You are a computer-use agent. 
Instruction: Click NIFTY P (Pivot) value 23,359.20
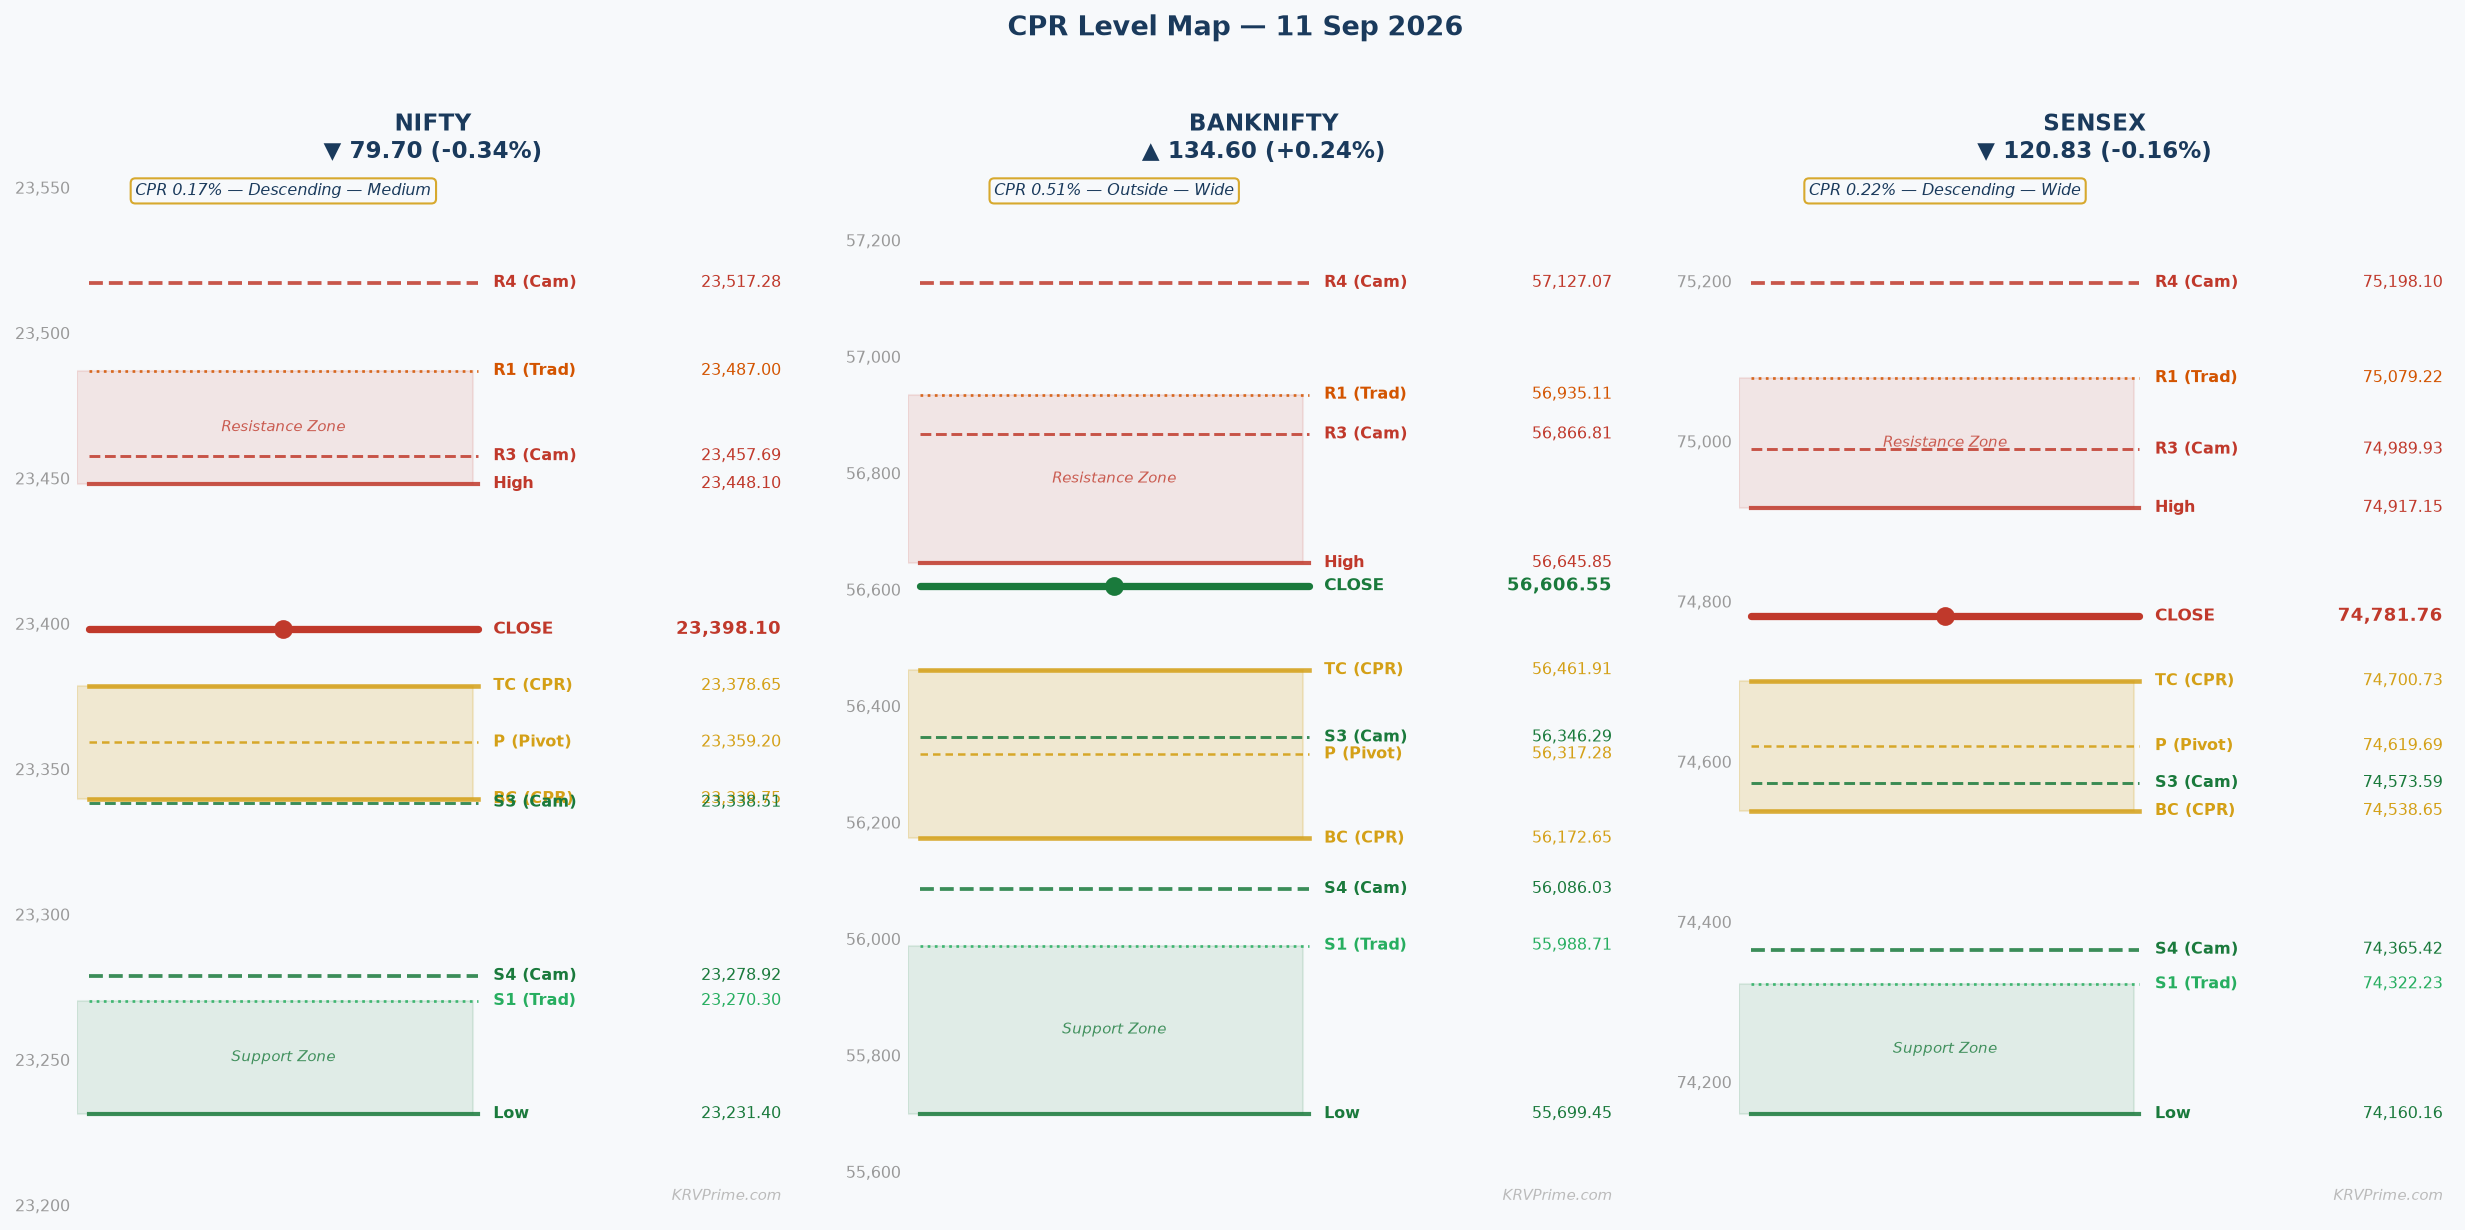point(741,742)
